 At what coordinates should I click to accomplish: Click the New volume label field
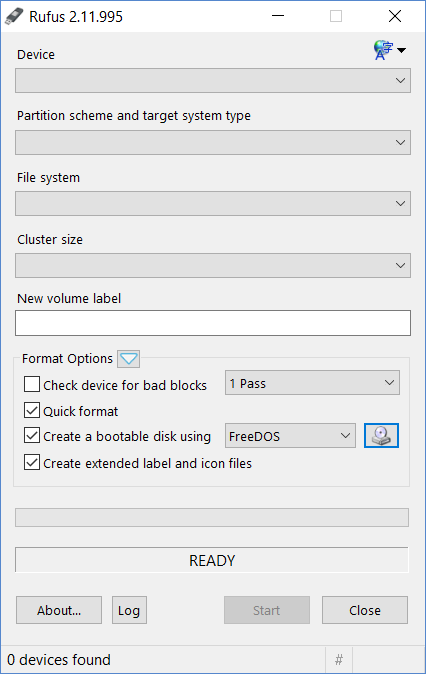click(213, 323)
